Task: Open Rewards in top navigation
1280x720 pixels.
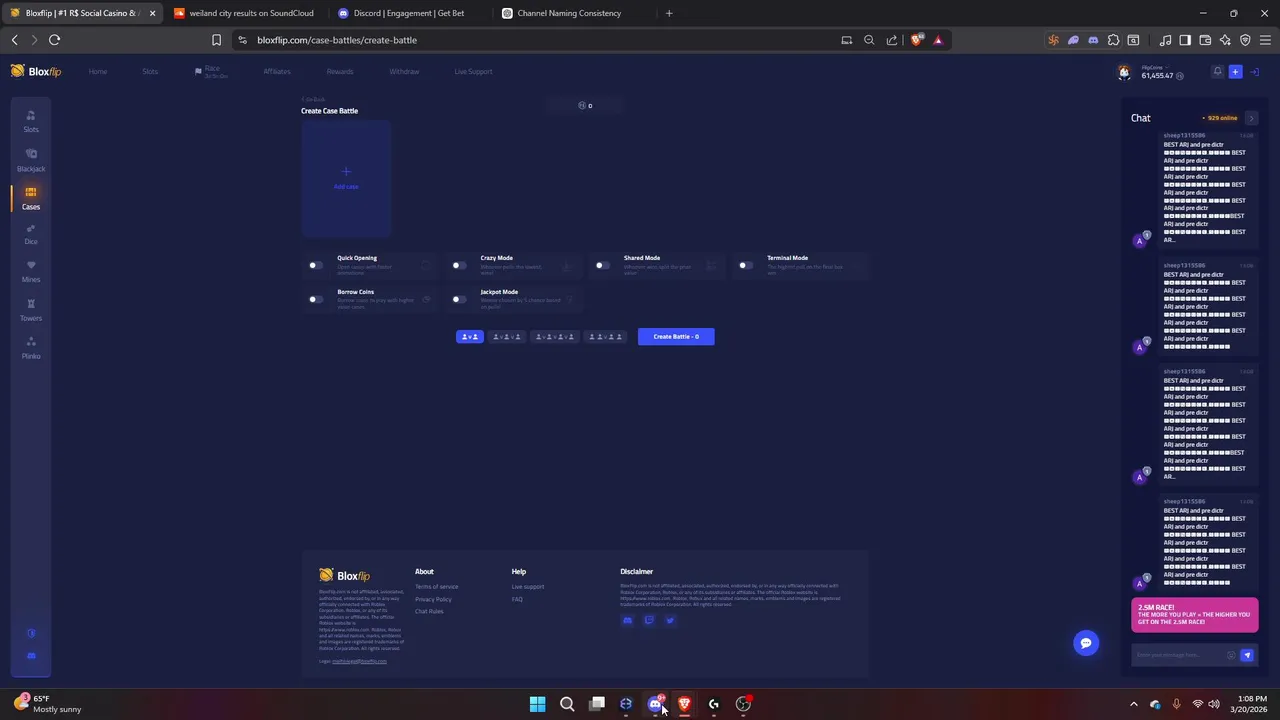Action: [340, 72]
